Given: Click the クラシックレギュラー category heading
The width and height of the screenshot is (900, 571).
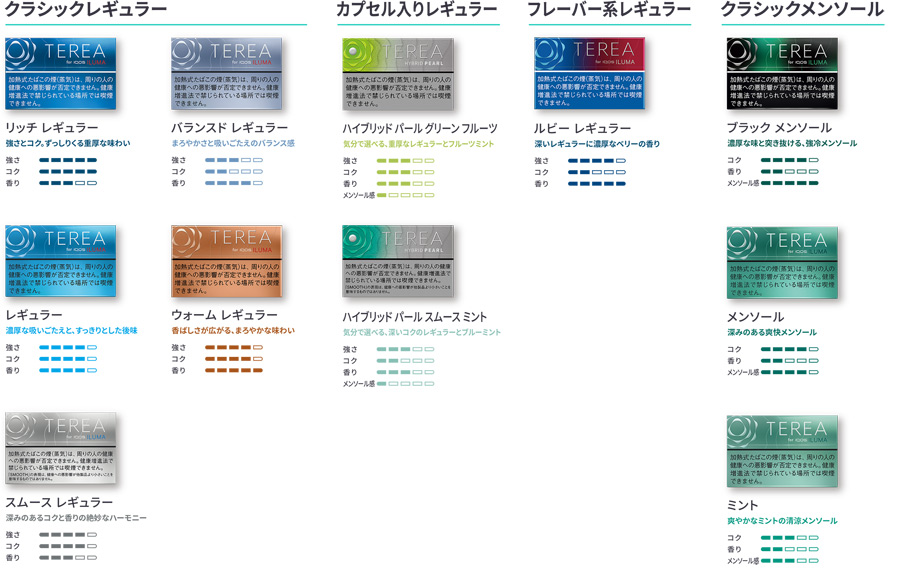Looking at the screenshot, I should coord(86,9).
